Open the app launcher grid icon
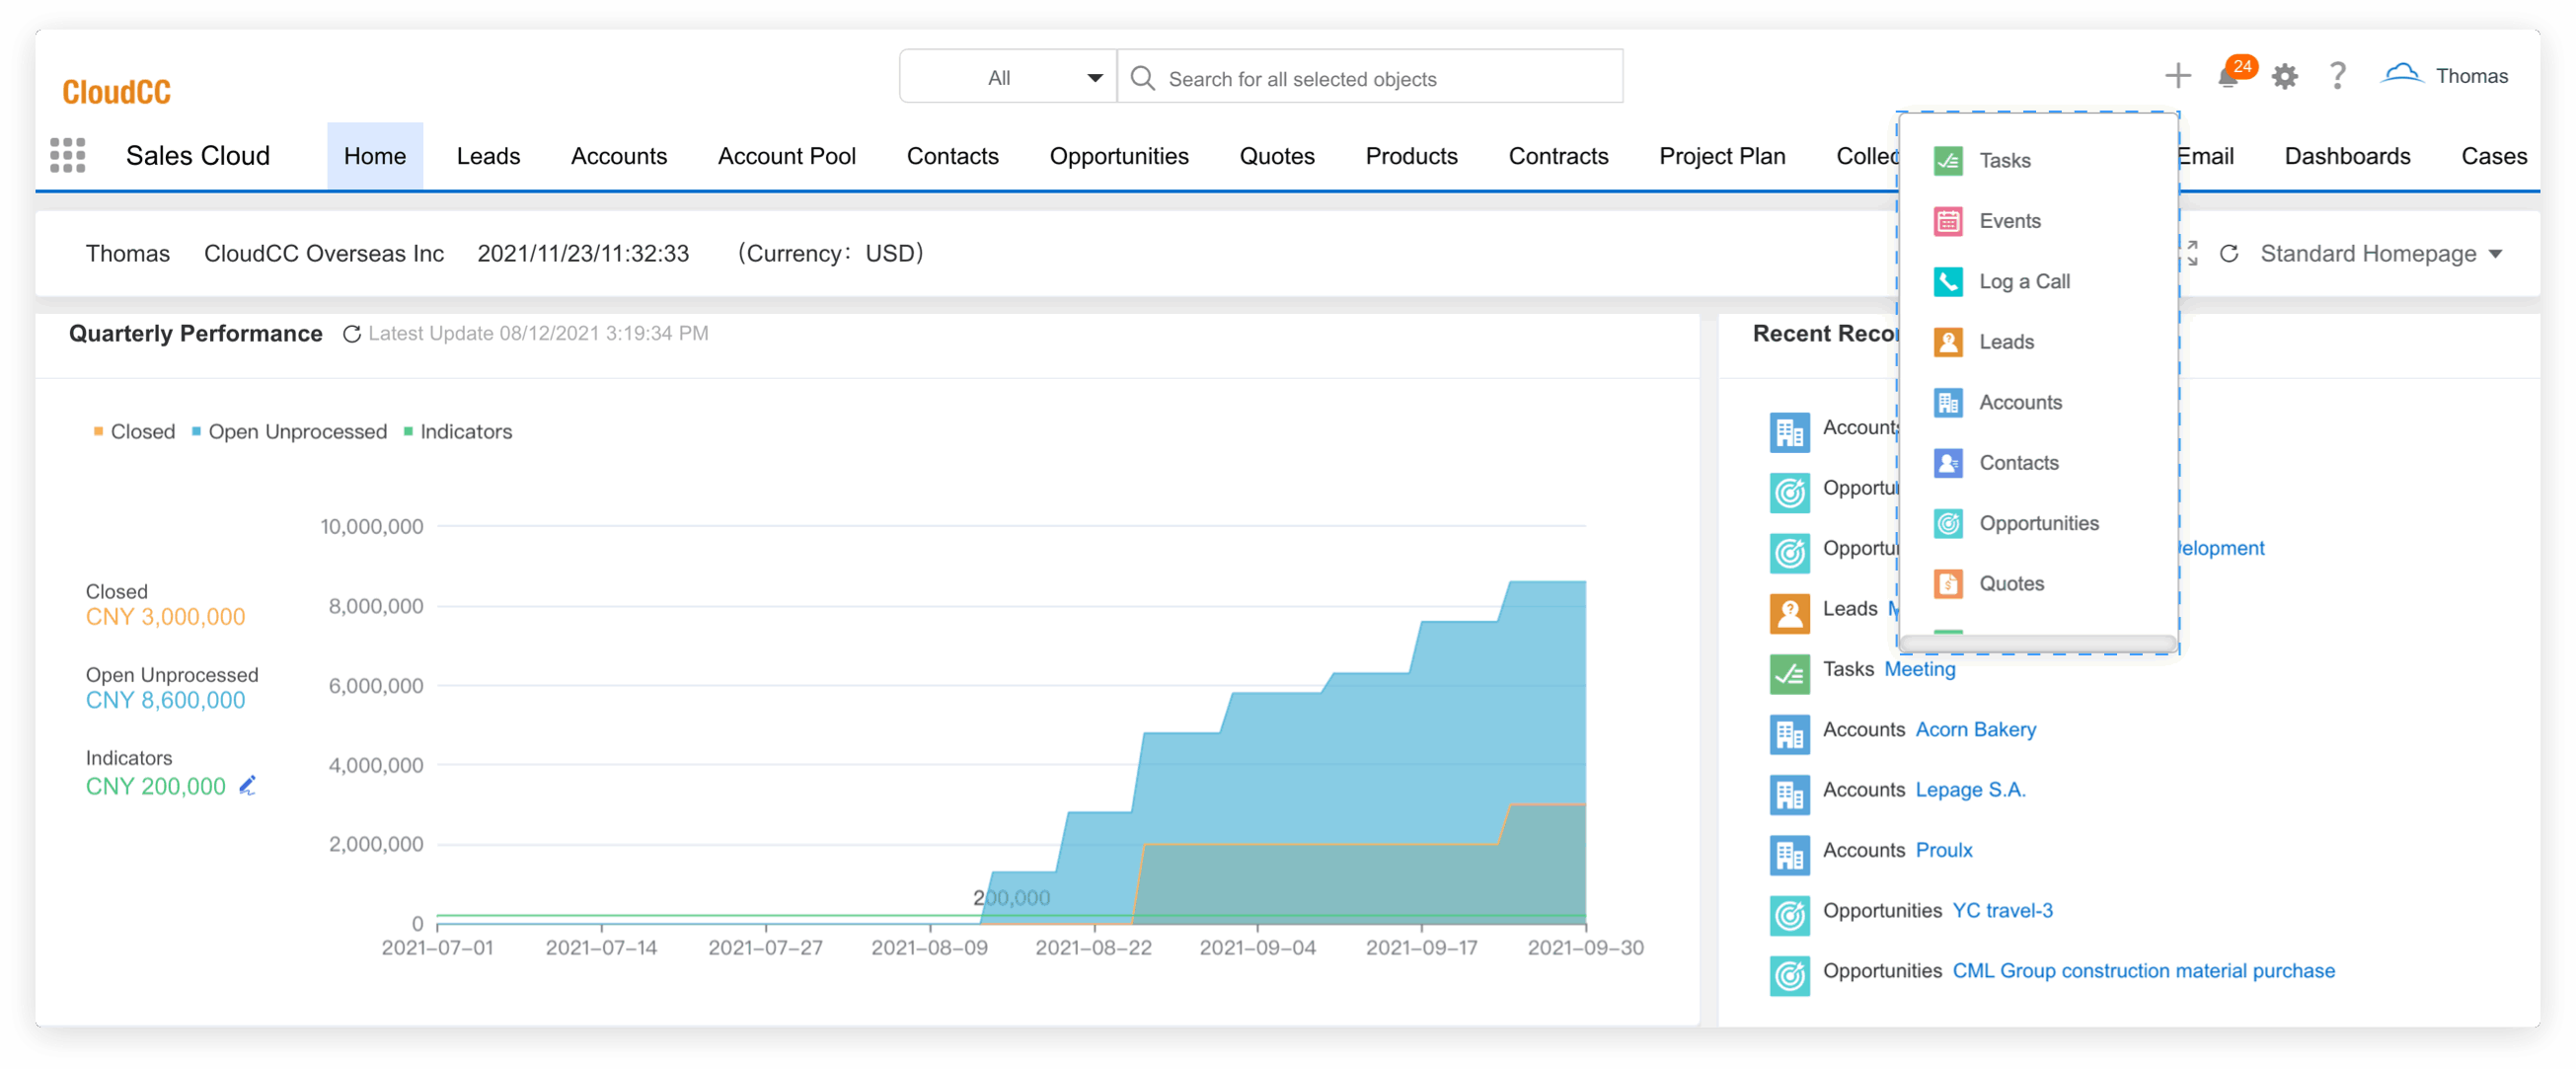This screenshot has width=2576, height=1069. point(67,155)
